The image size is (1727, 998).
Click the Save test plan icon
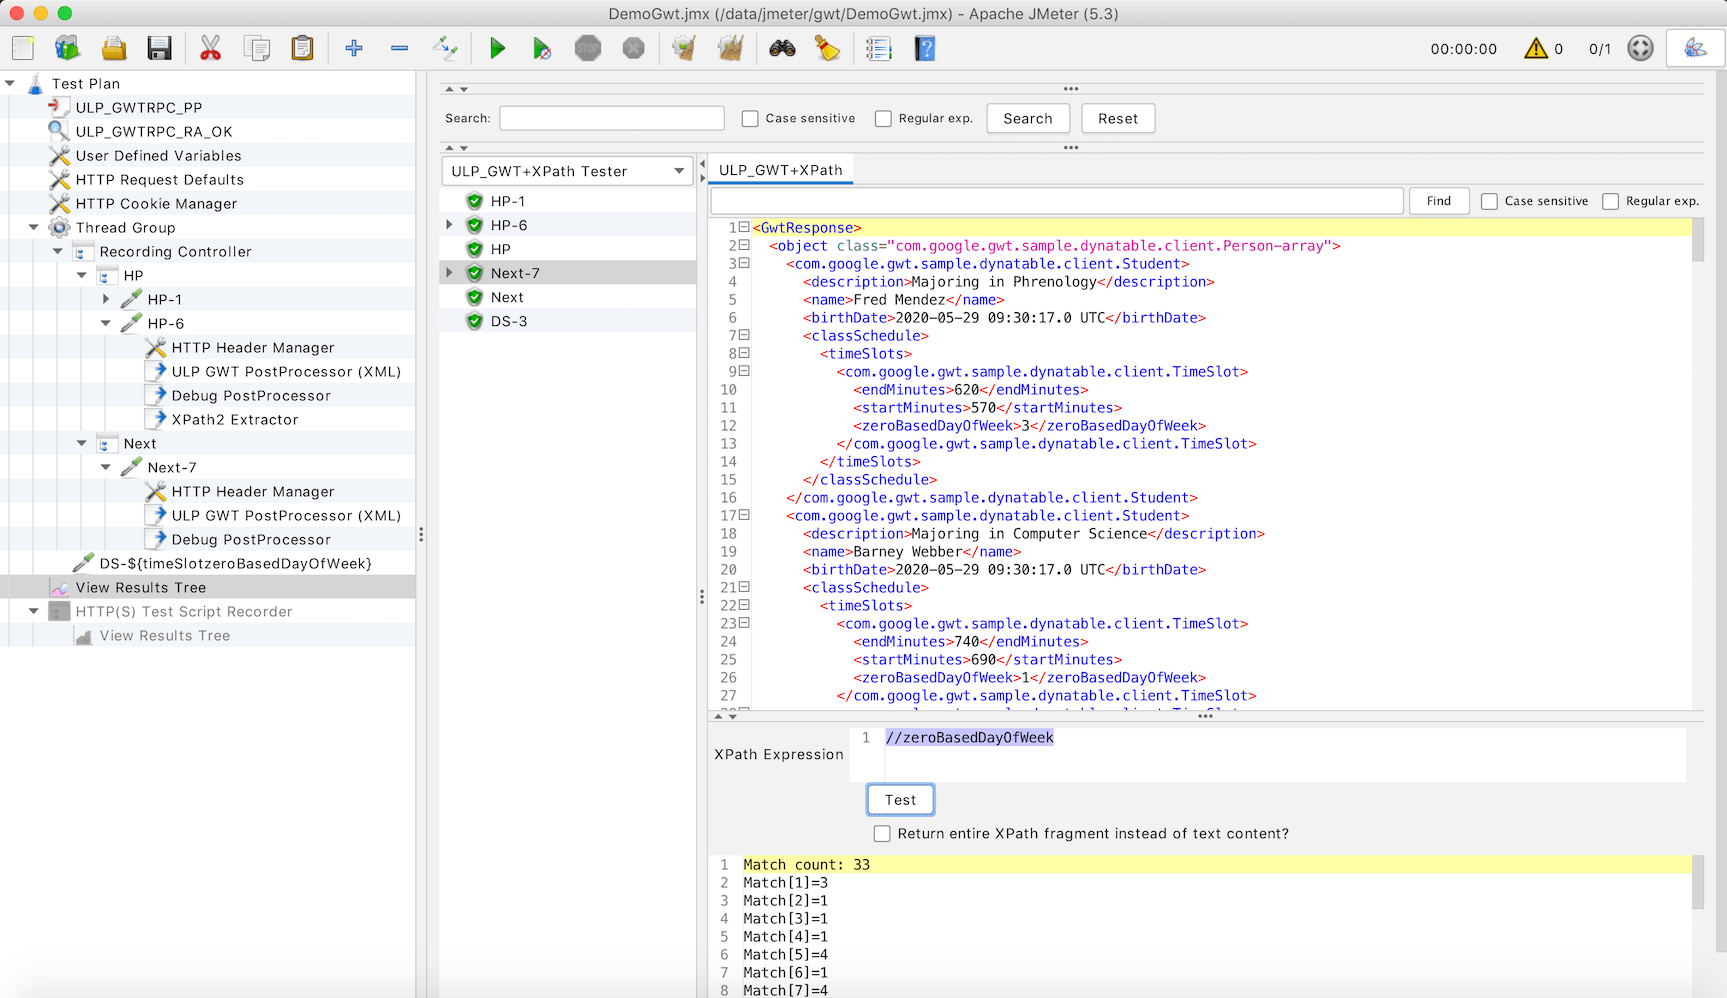point(159,48)
